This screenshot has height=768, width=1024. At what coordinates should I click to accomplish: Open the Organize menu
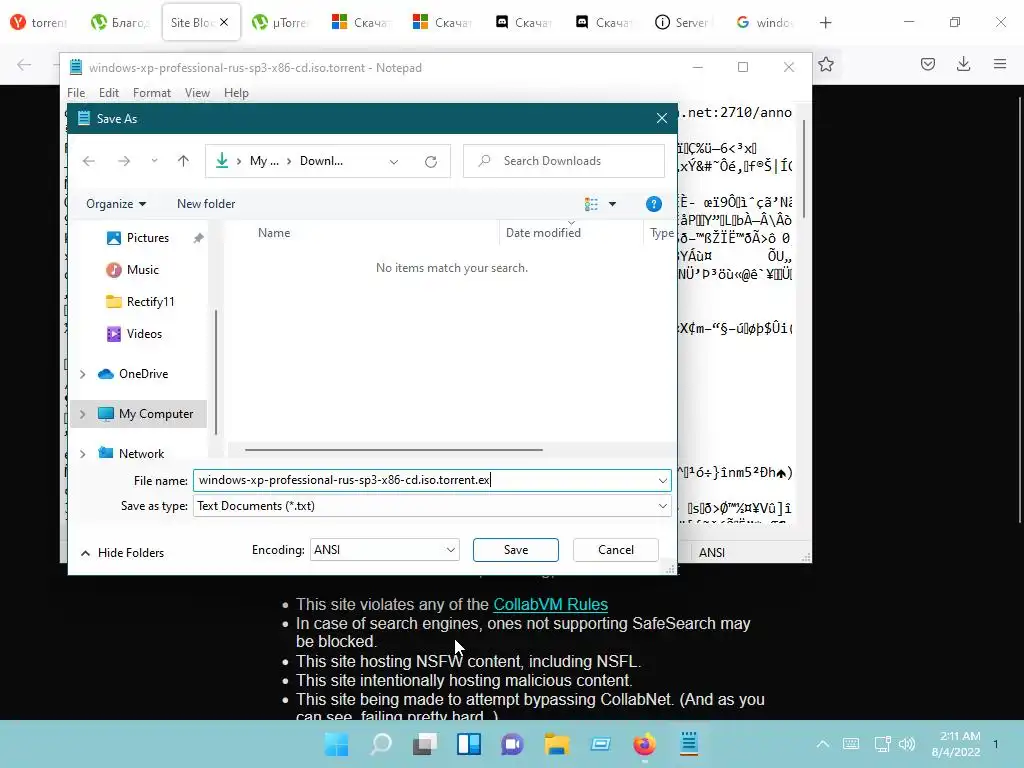pyautogui.click(x=116, y=204)
